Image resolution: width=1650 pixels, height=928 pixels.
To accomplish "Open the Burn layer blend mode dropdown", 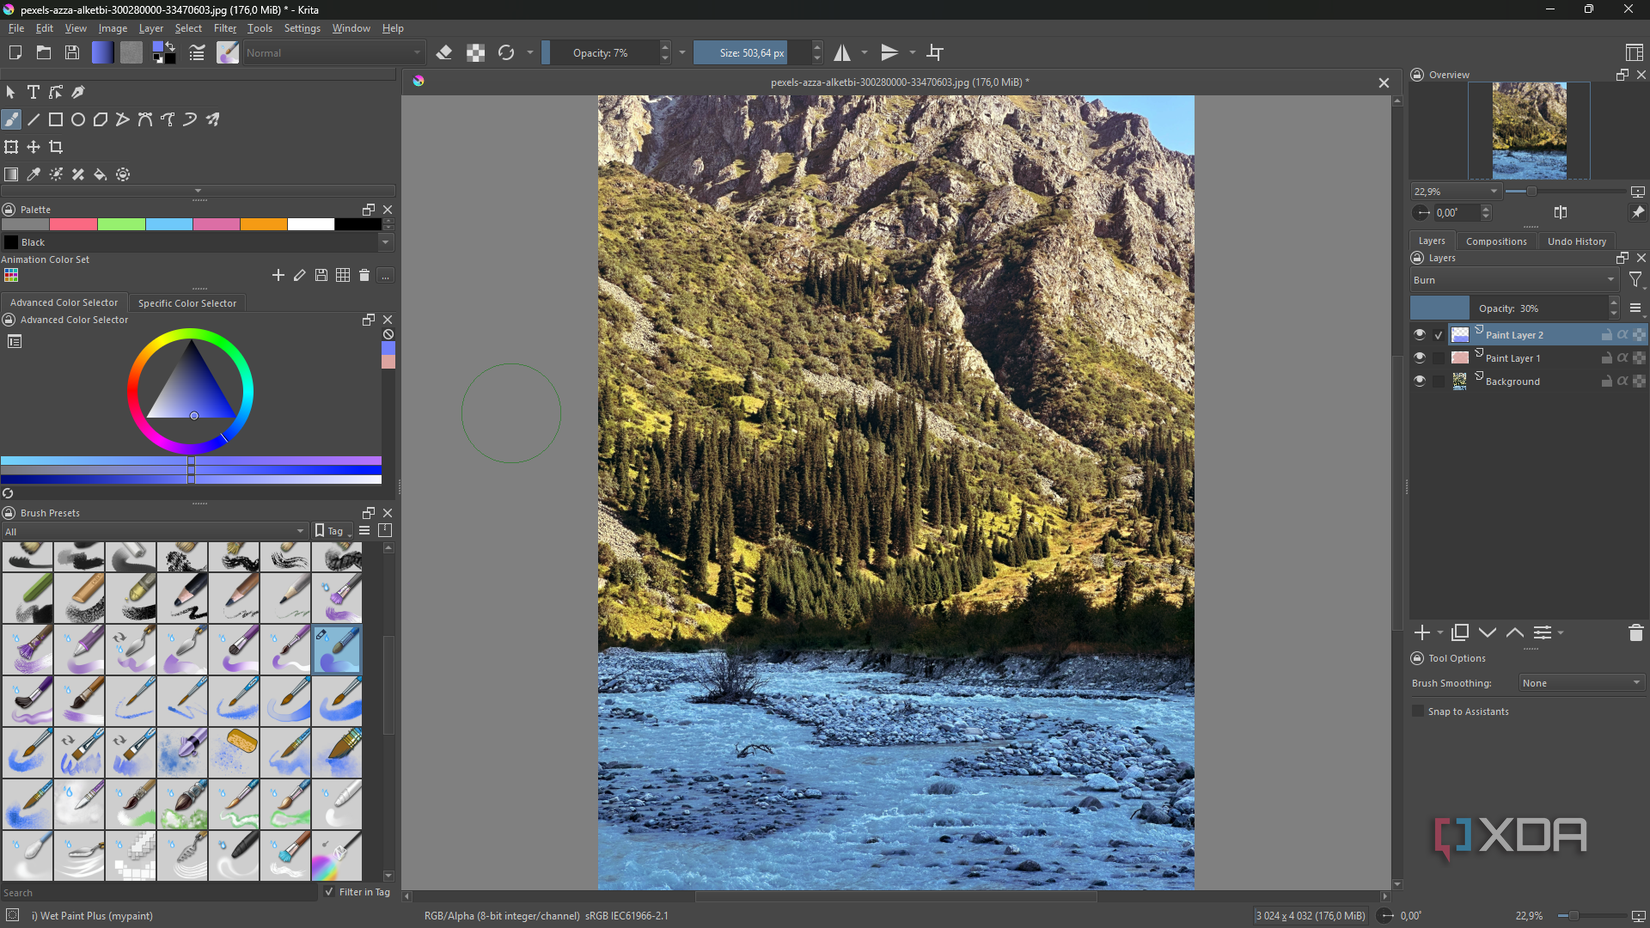I will pyautogui.click(x=1514, y=280).
